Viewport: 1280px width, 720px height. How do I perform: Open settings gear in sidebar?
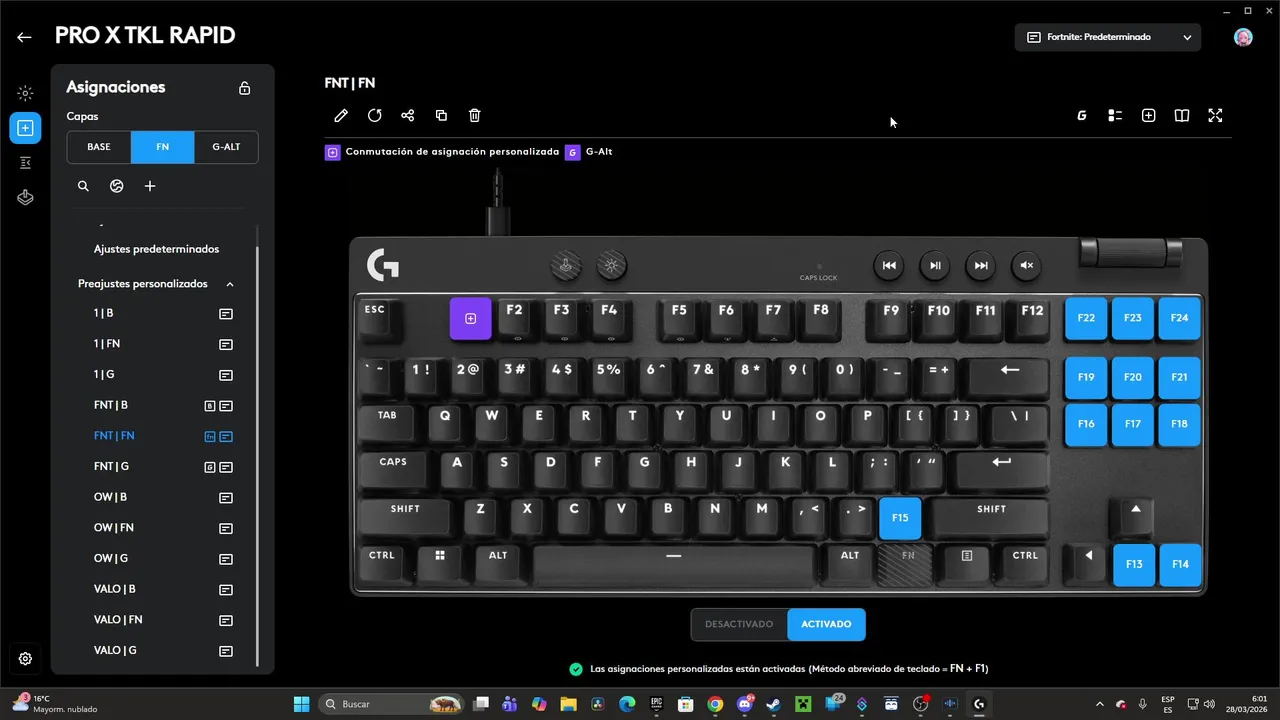click(x=25, y=659)
